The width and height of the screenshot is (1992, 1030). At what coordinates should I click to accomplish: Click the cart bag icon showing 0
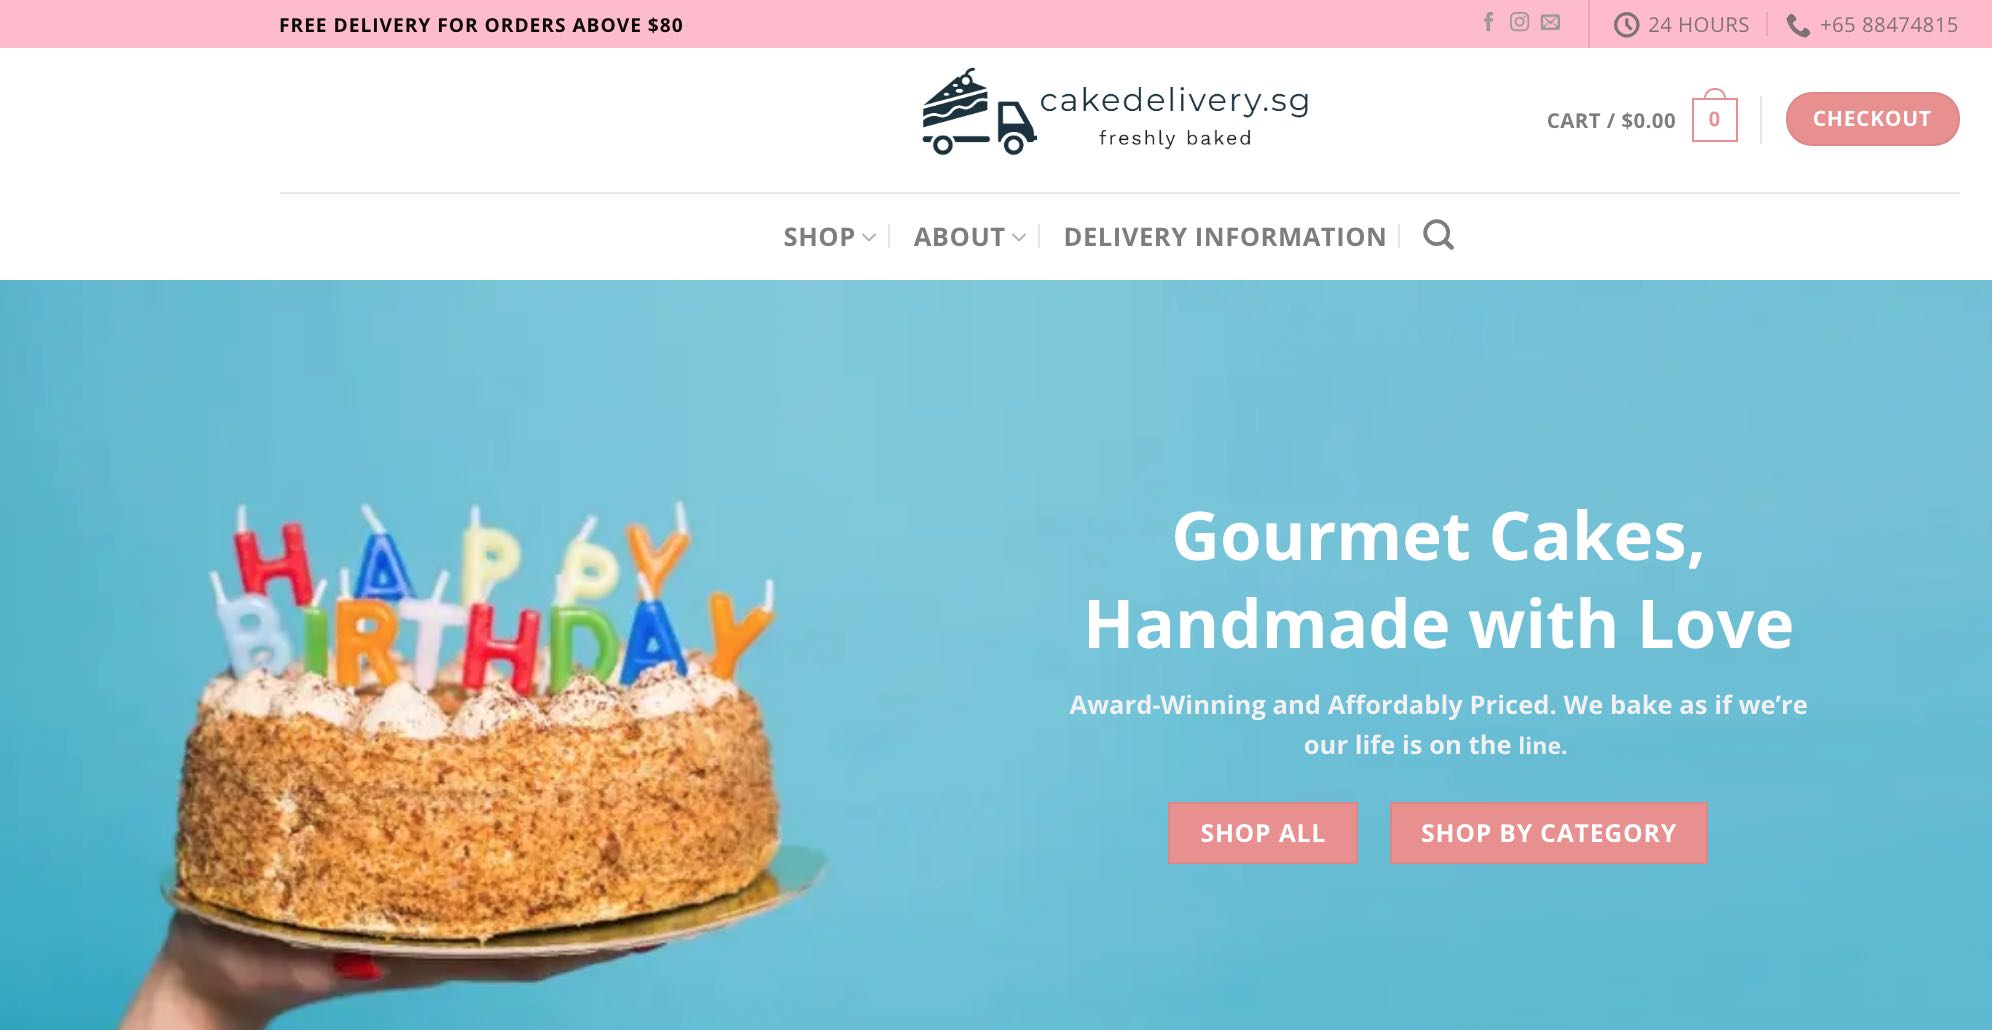pyautogui.click(x=1714, y=117)
